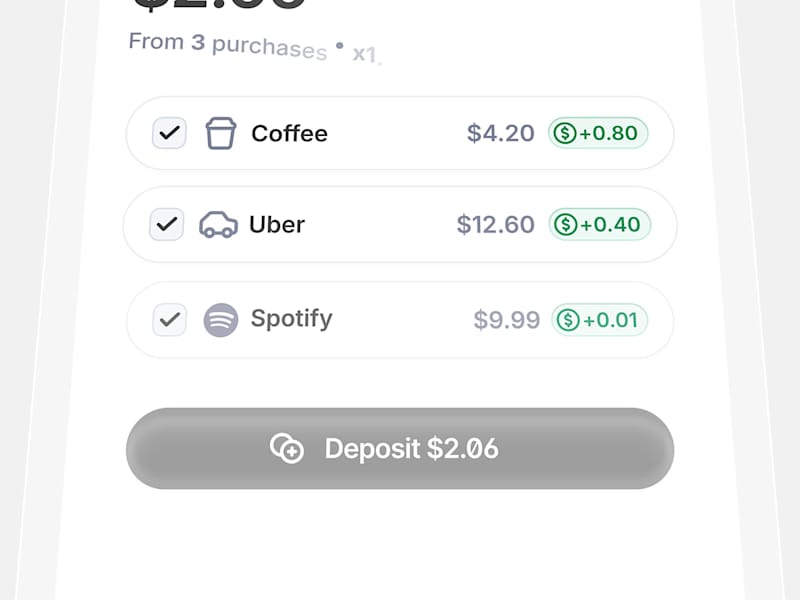Expand the Uber purchase row
This screenshot has width=800, height=600.
point(400,225)
